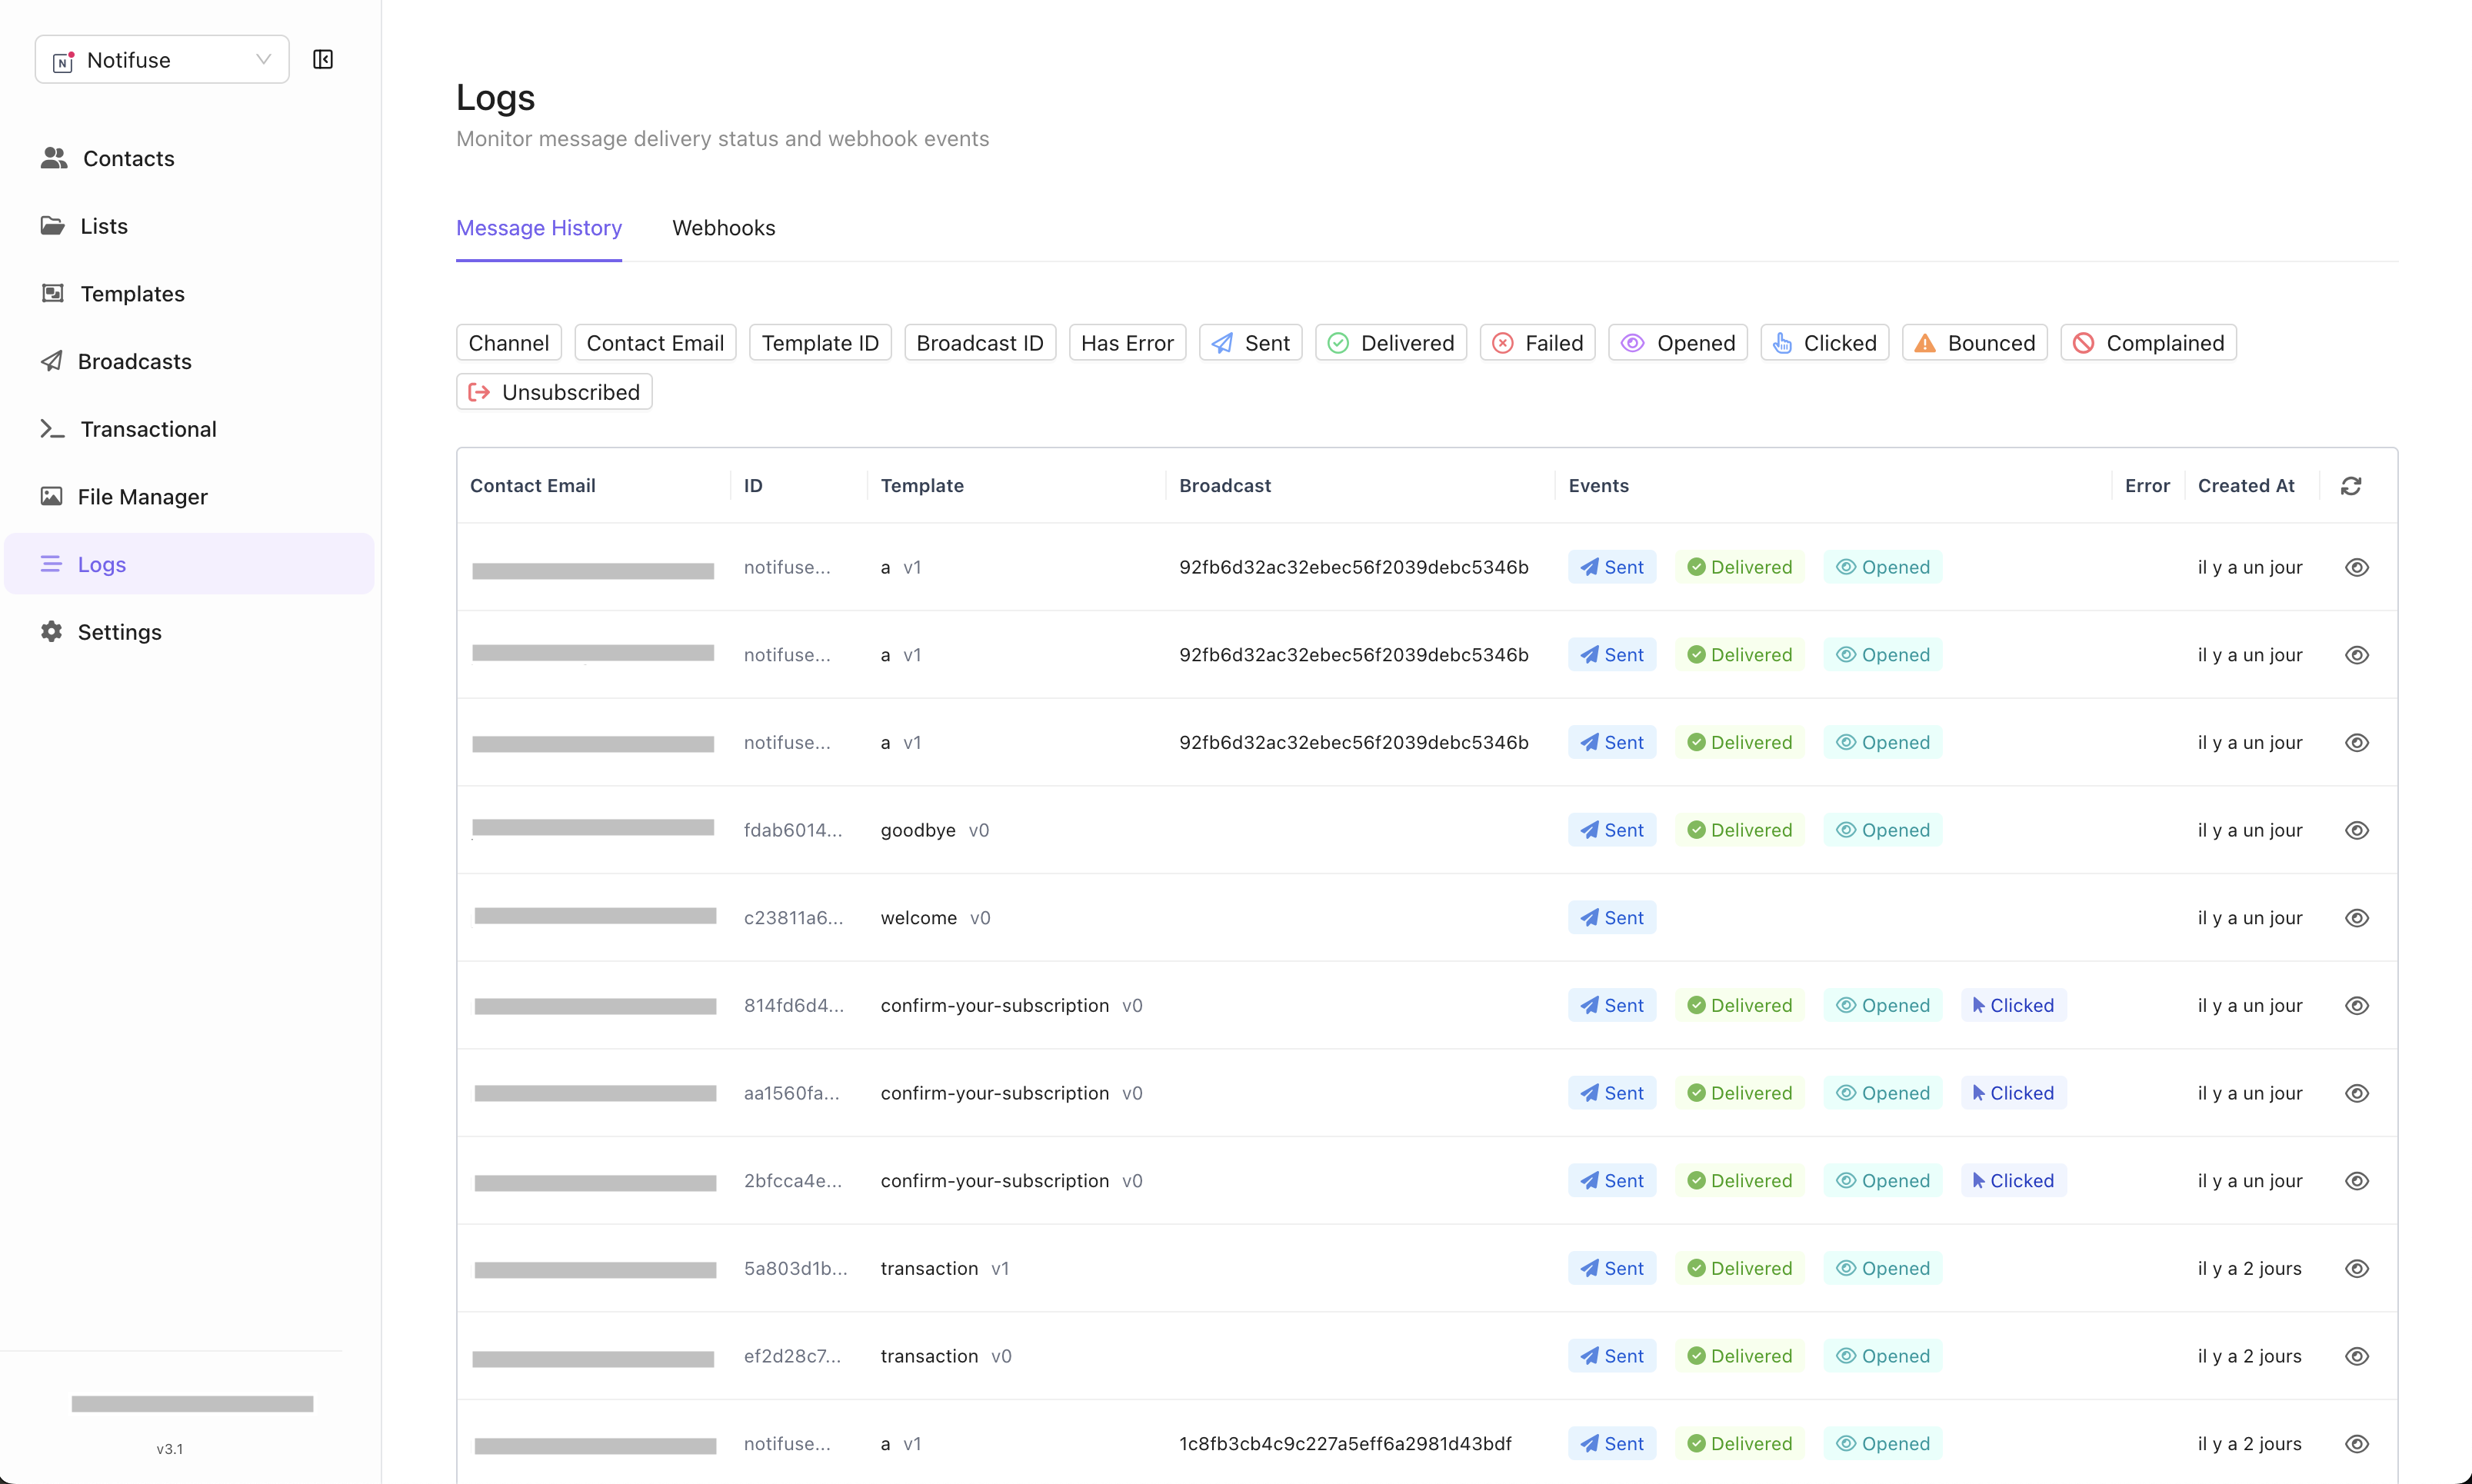This screenshot has width=2472, height=1484.
Task: Preview message for broadcast 1c8fb3cb4c9c227a5eff6a2981d43bdf
Action: point(2357,1444)
